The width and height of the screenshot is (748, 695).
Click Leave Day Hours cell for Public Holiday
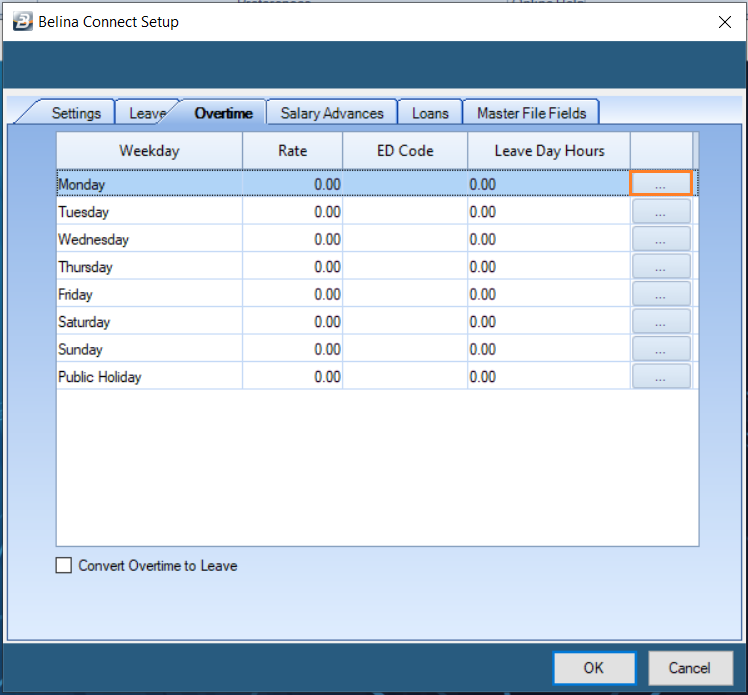click(549, 377)
